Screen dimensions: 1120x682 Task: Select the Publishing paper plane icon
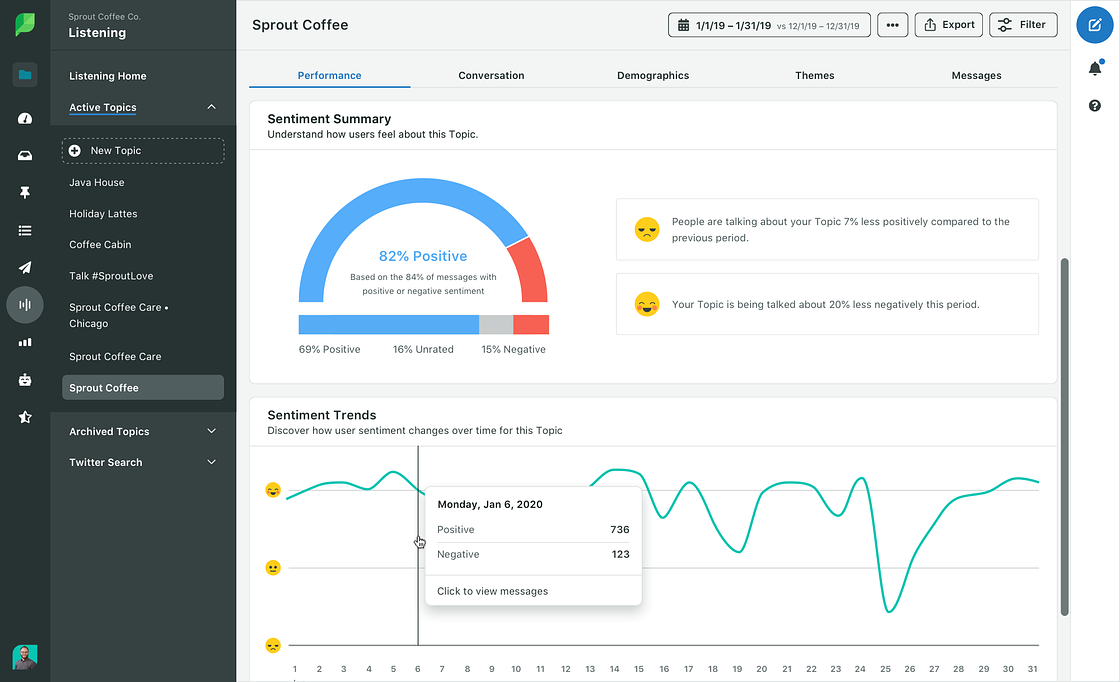tap(24, 267)
